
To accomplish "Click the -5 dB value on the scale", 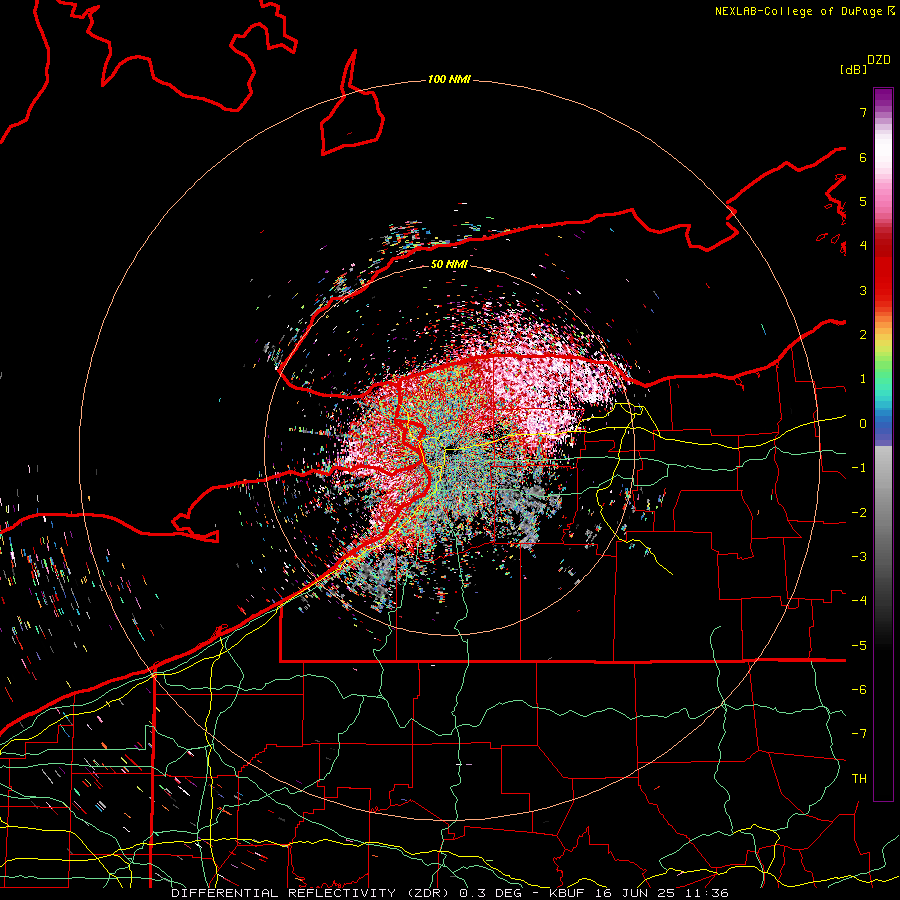I will (859, 646).
